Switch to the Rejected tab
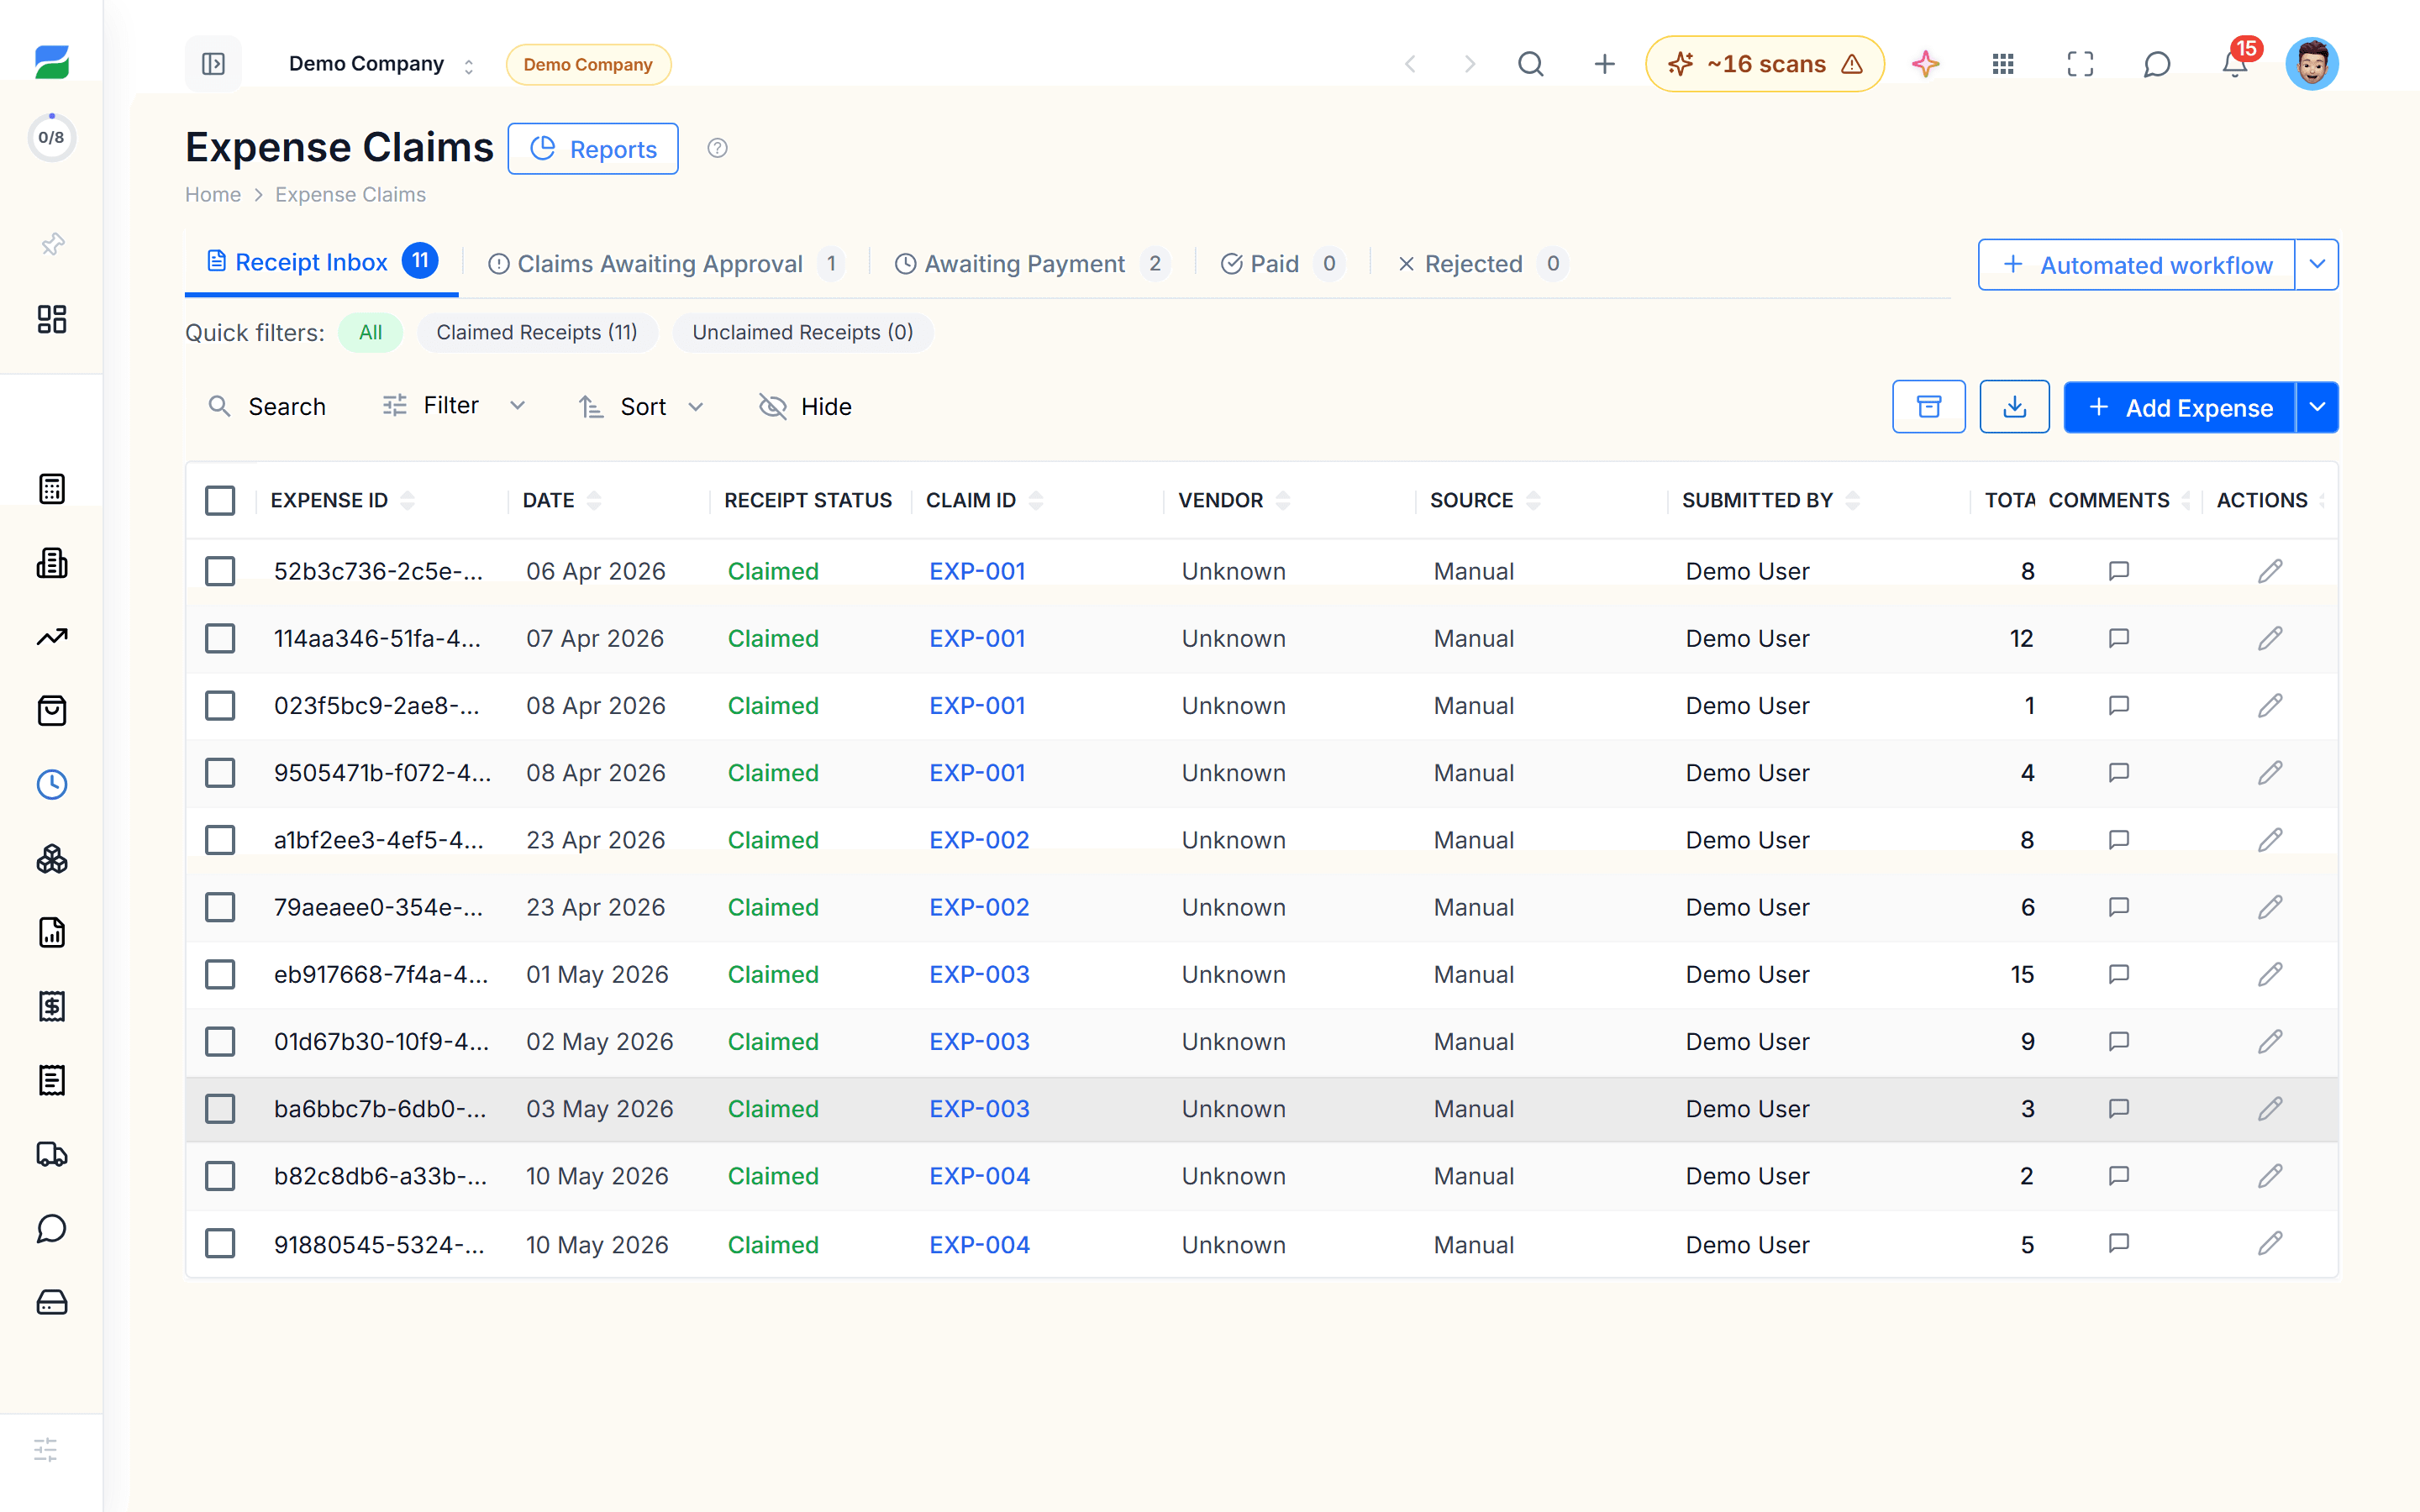 tap(1482, 264)
